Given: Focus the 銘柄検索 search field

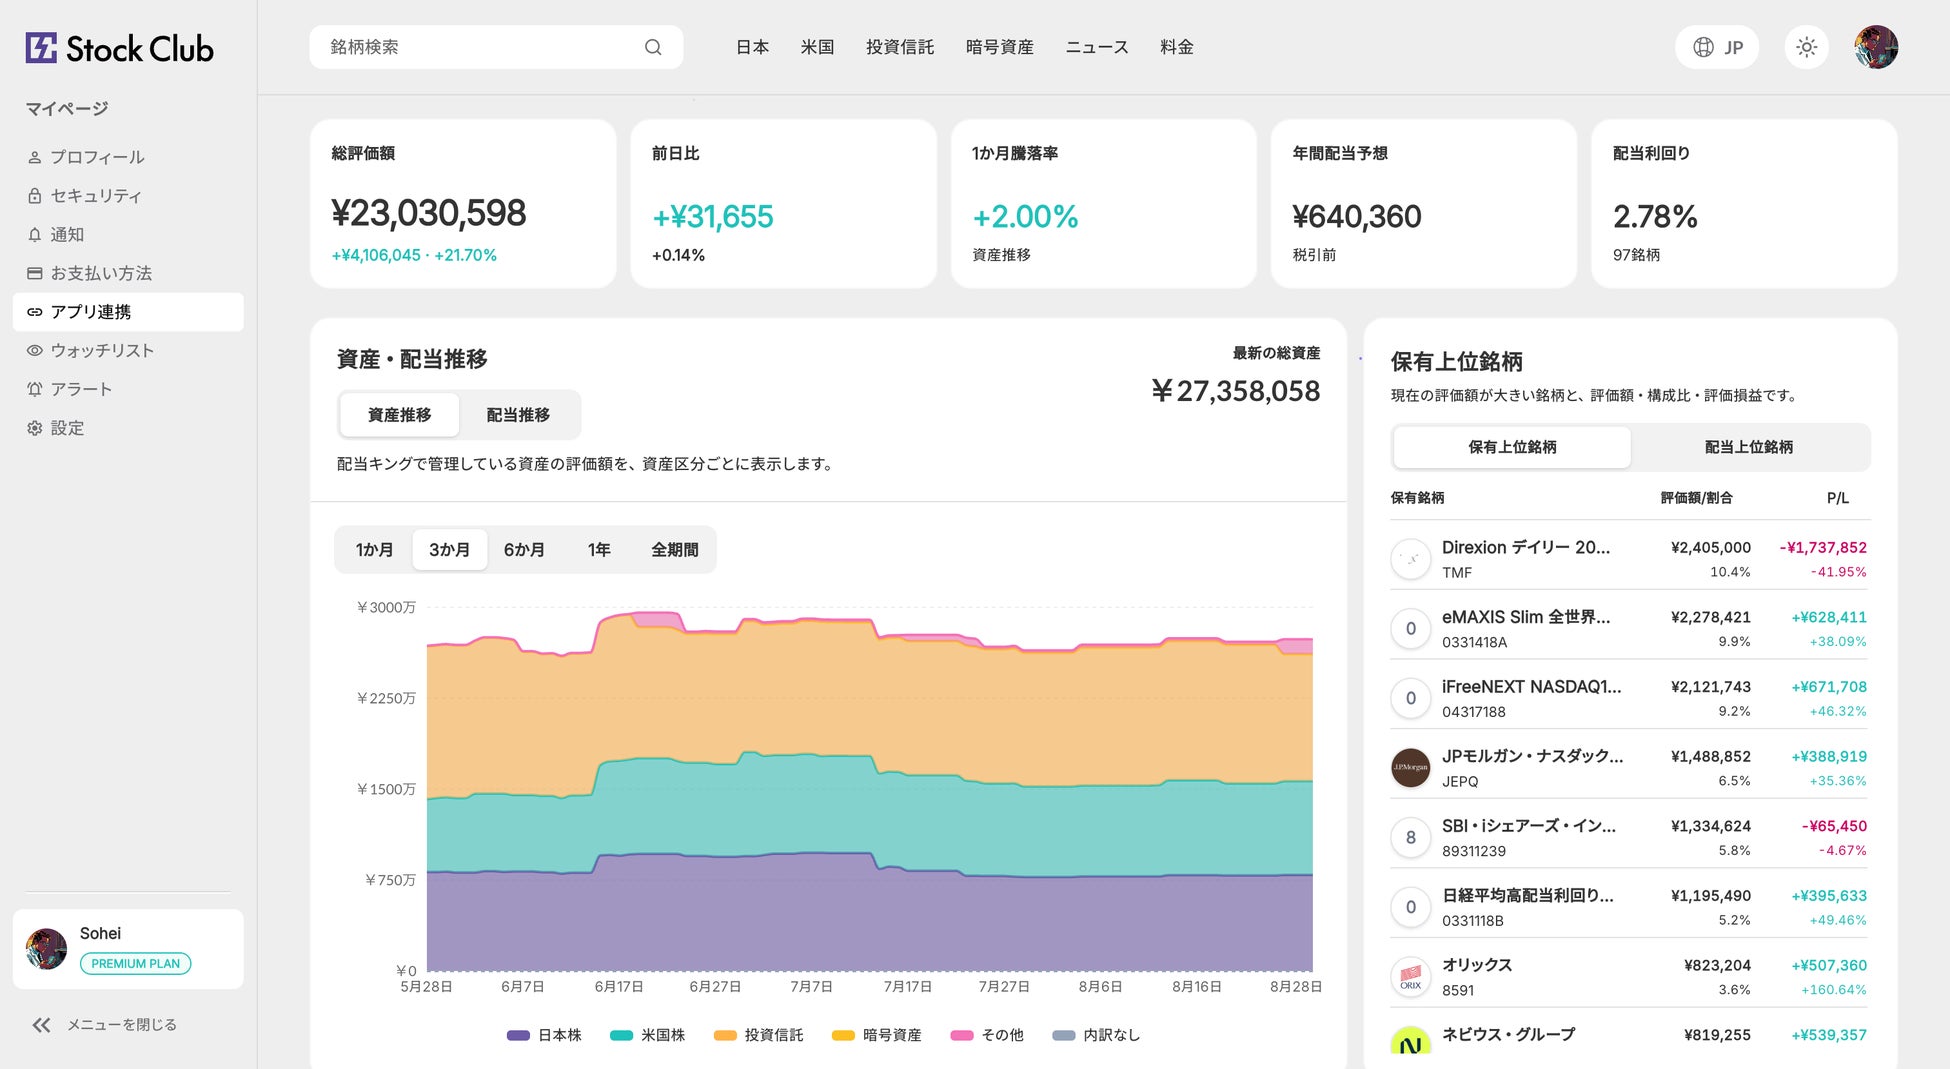Looking at the screenshot, I should pyautogui.click(x=496, y=47).
